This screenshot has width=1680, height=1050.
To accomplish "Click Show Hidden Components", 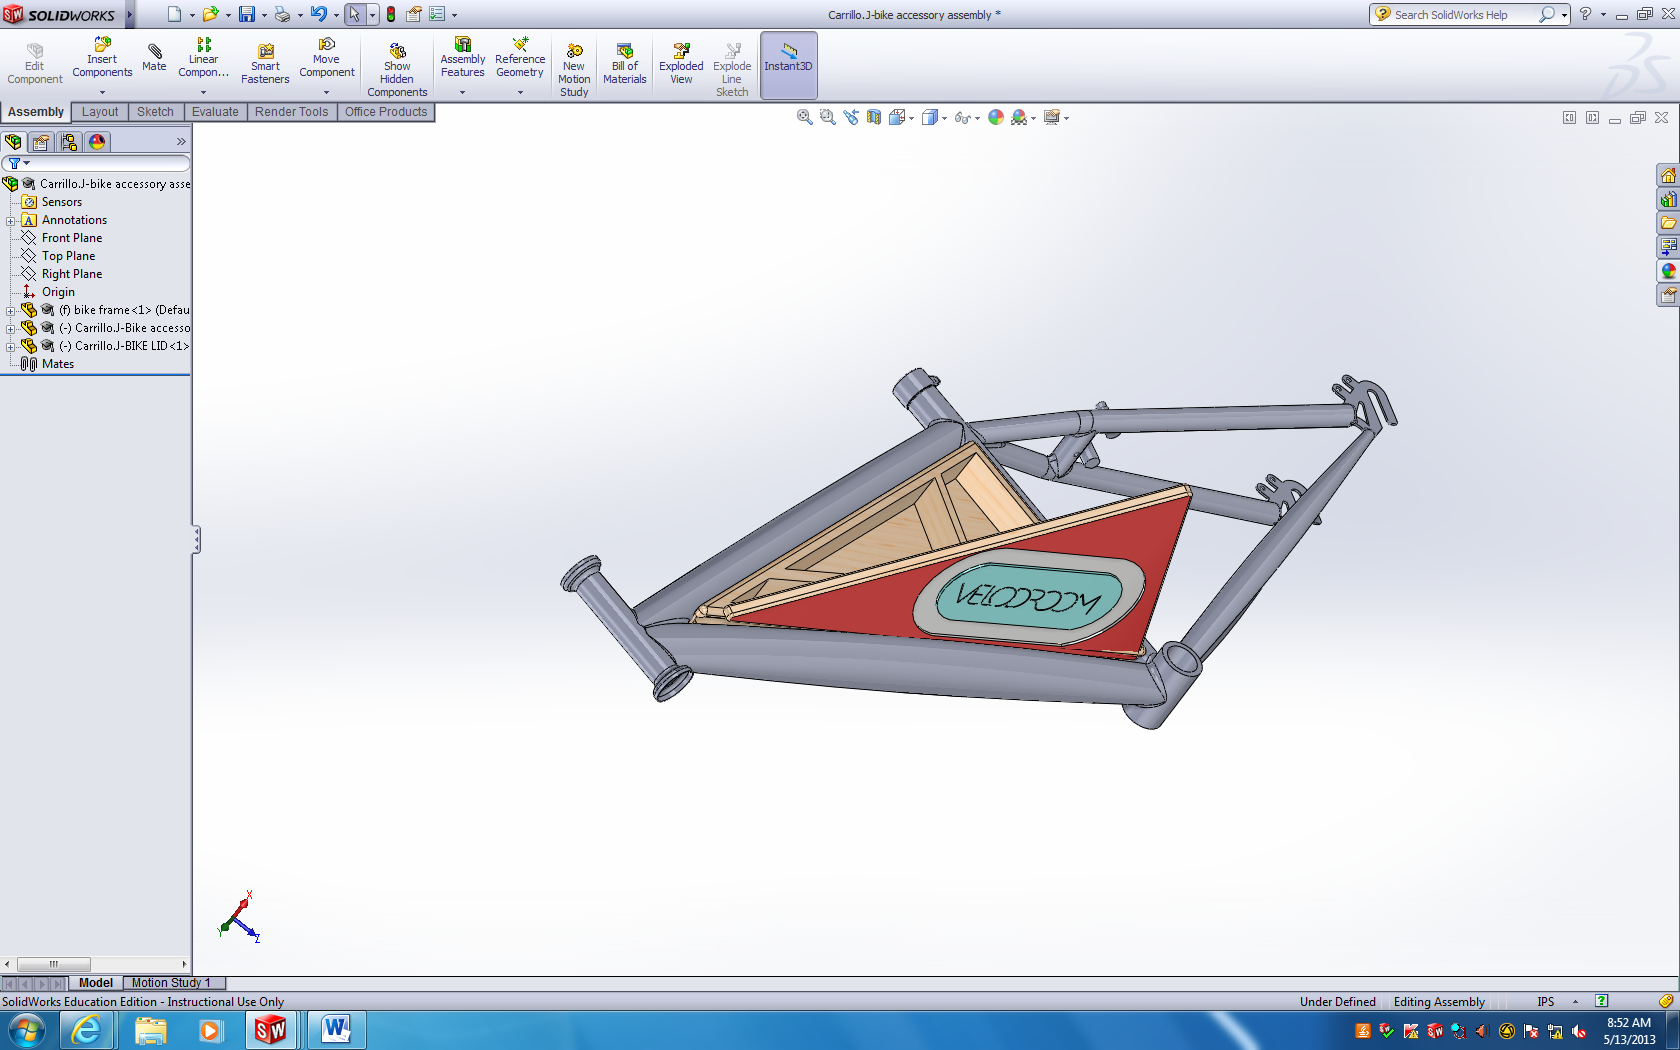I will pos(397,70).
